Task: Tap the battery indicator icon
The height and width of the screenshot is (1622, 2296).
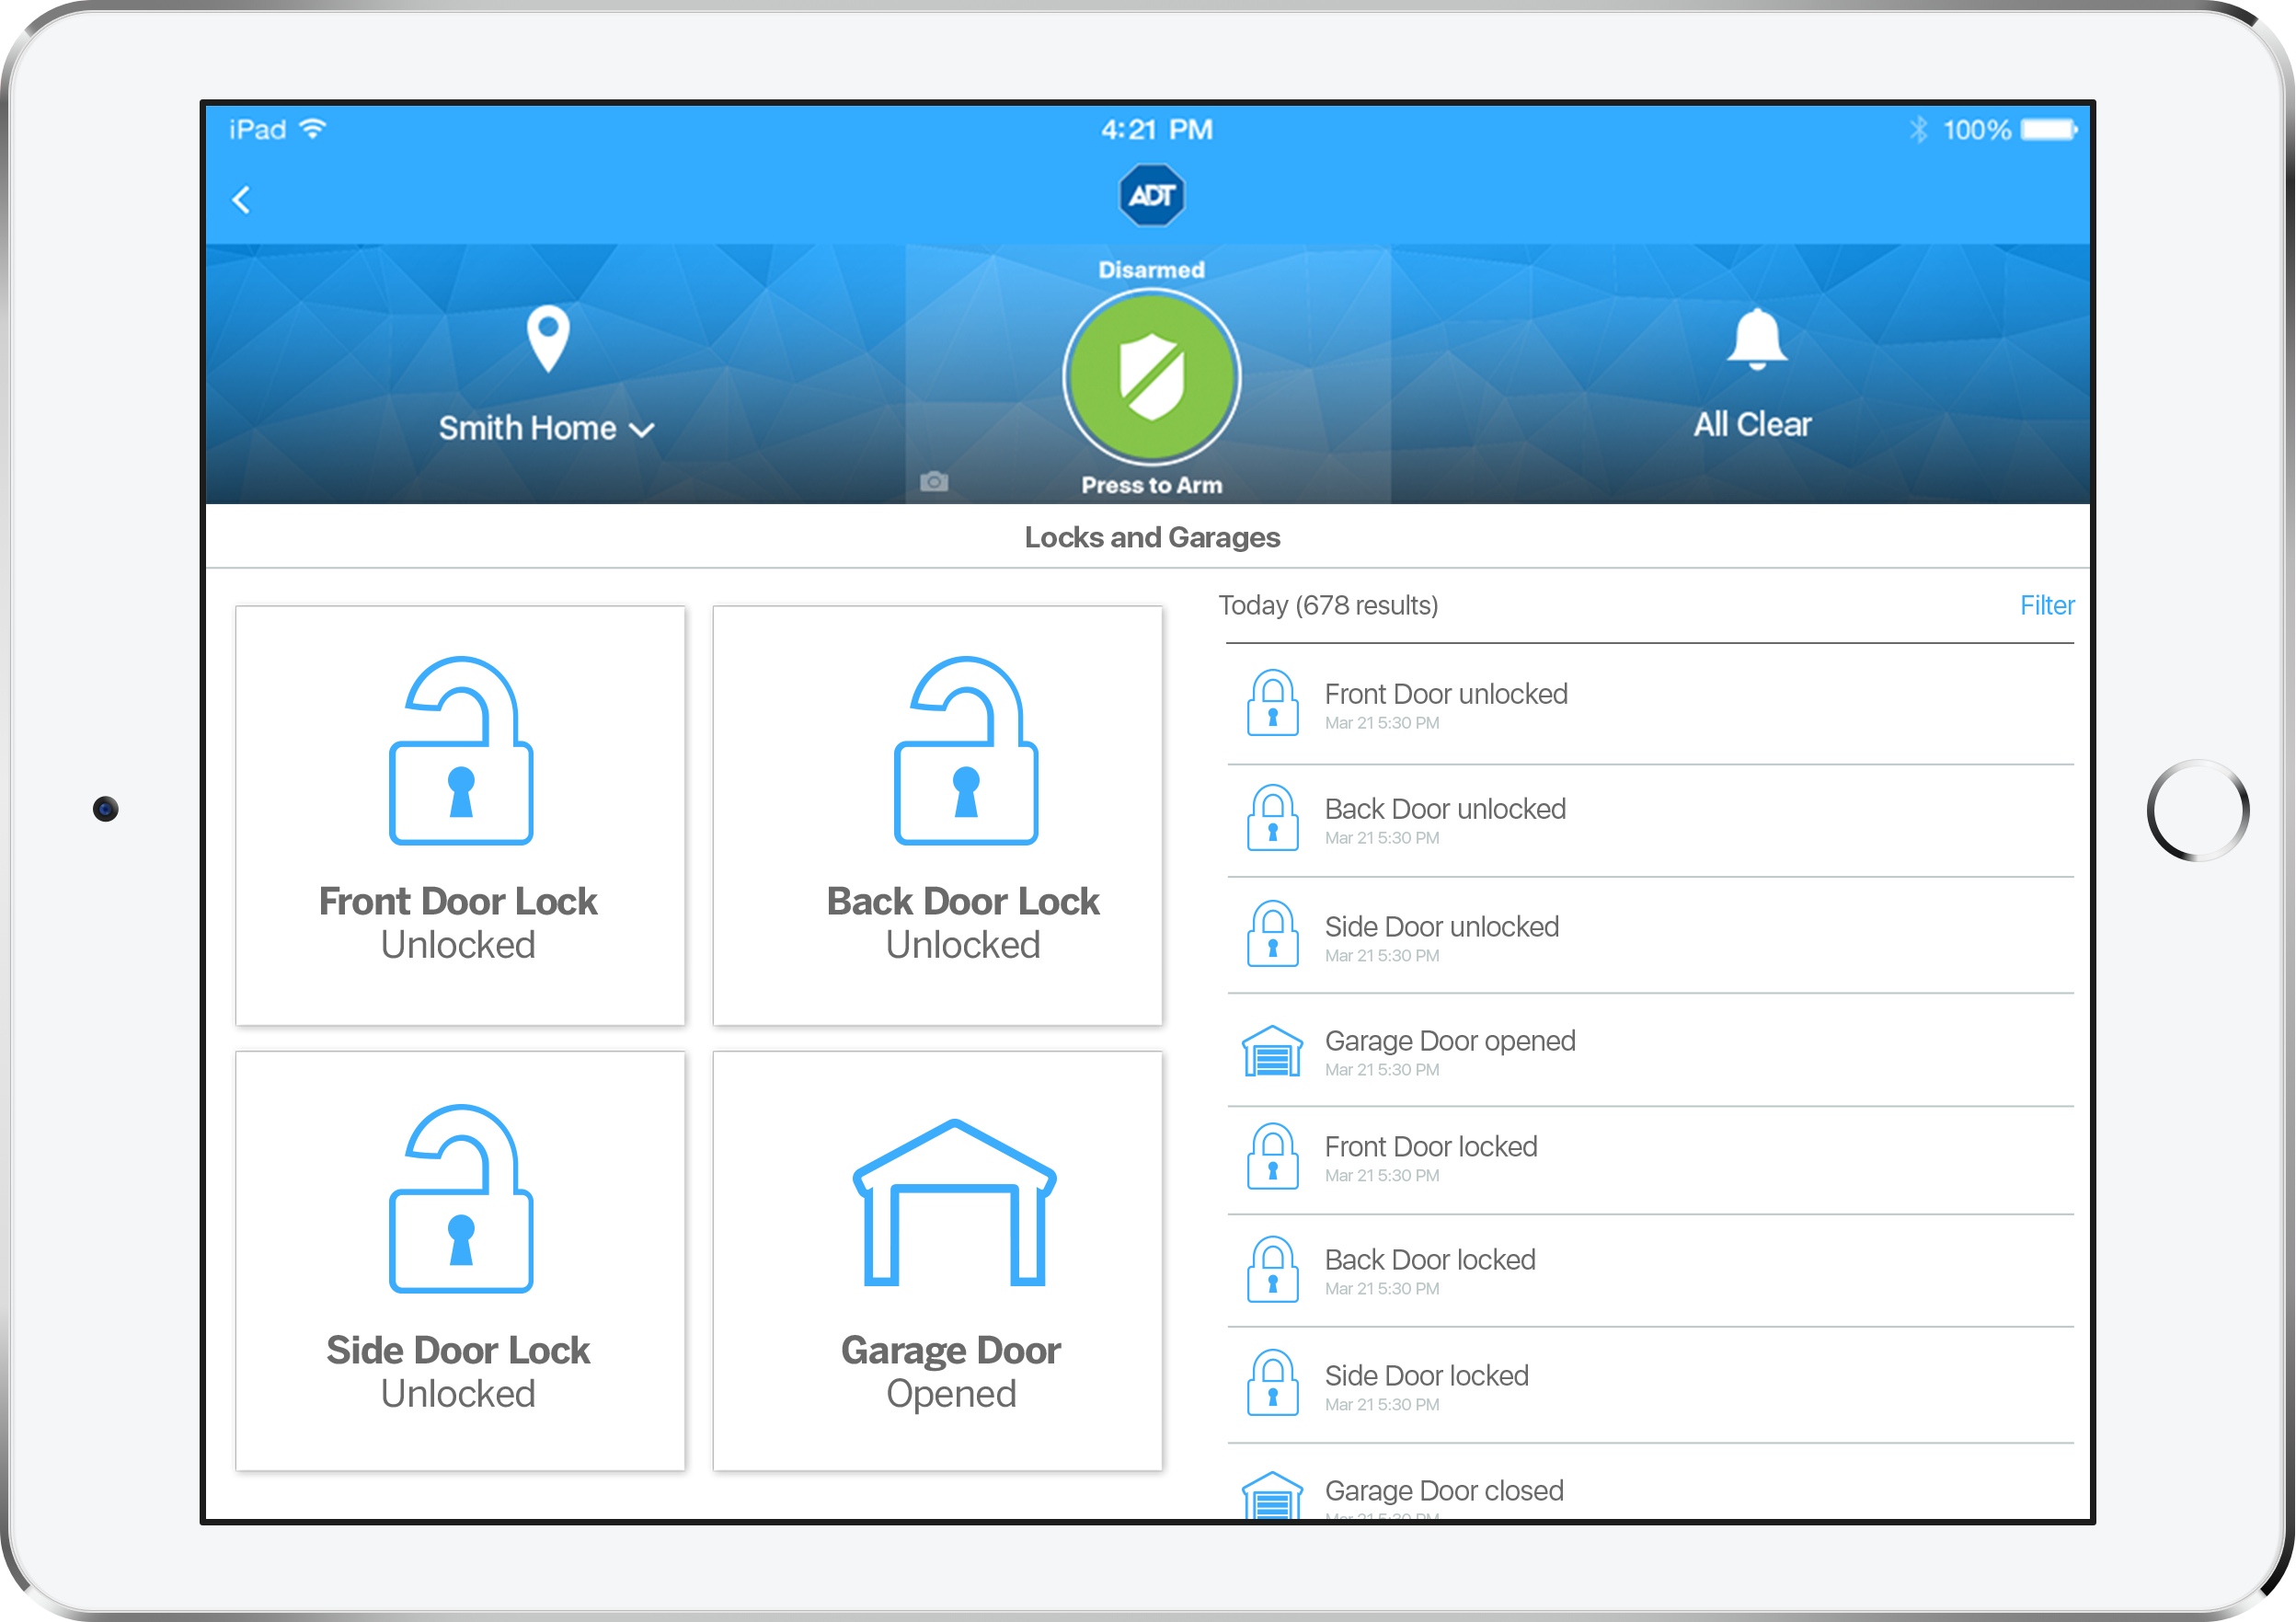Action: point(2048,130)
